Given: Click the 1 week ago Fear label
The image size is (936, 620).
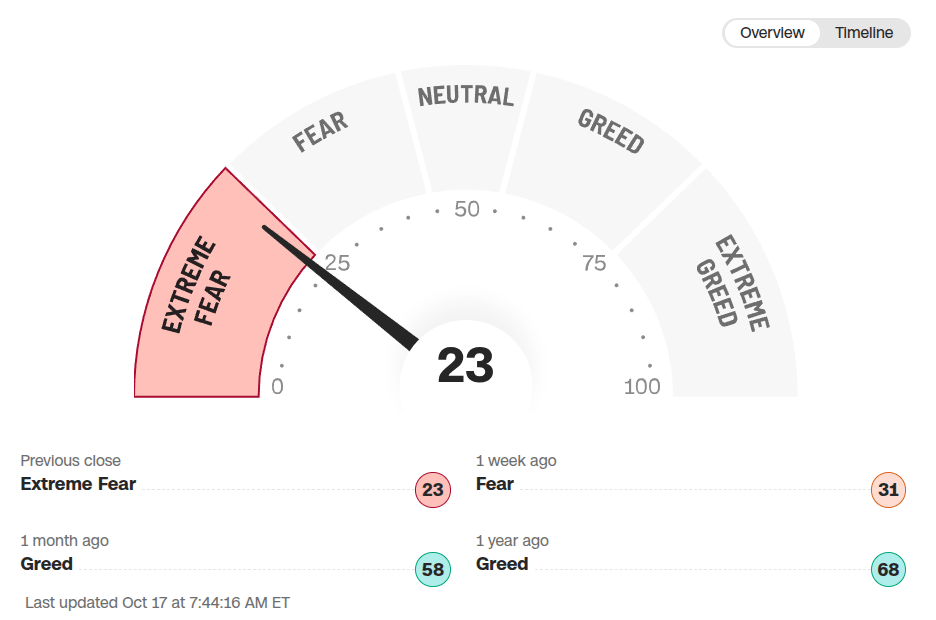Looking at the screenshot, I should tap(495, 484).
